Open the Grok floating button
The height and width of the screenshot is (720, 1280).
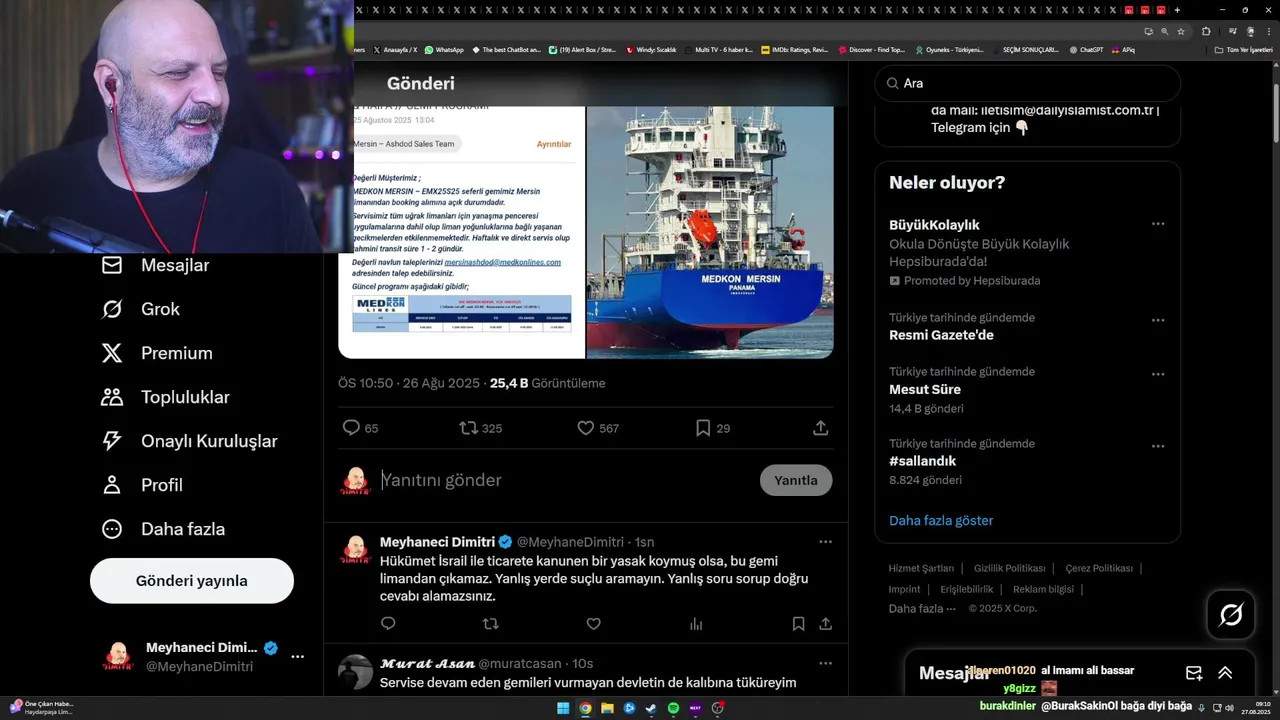(x=1231, y=615)
